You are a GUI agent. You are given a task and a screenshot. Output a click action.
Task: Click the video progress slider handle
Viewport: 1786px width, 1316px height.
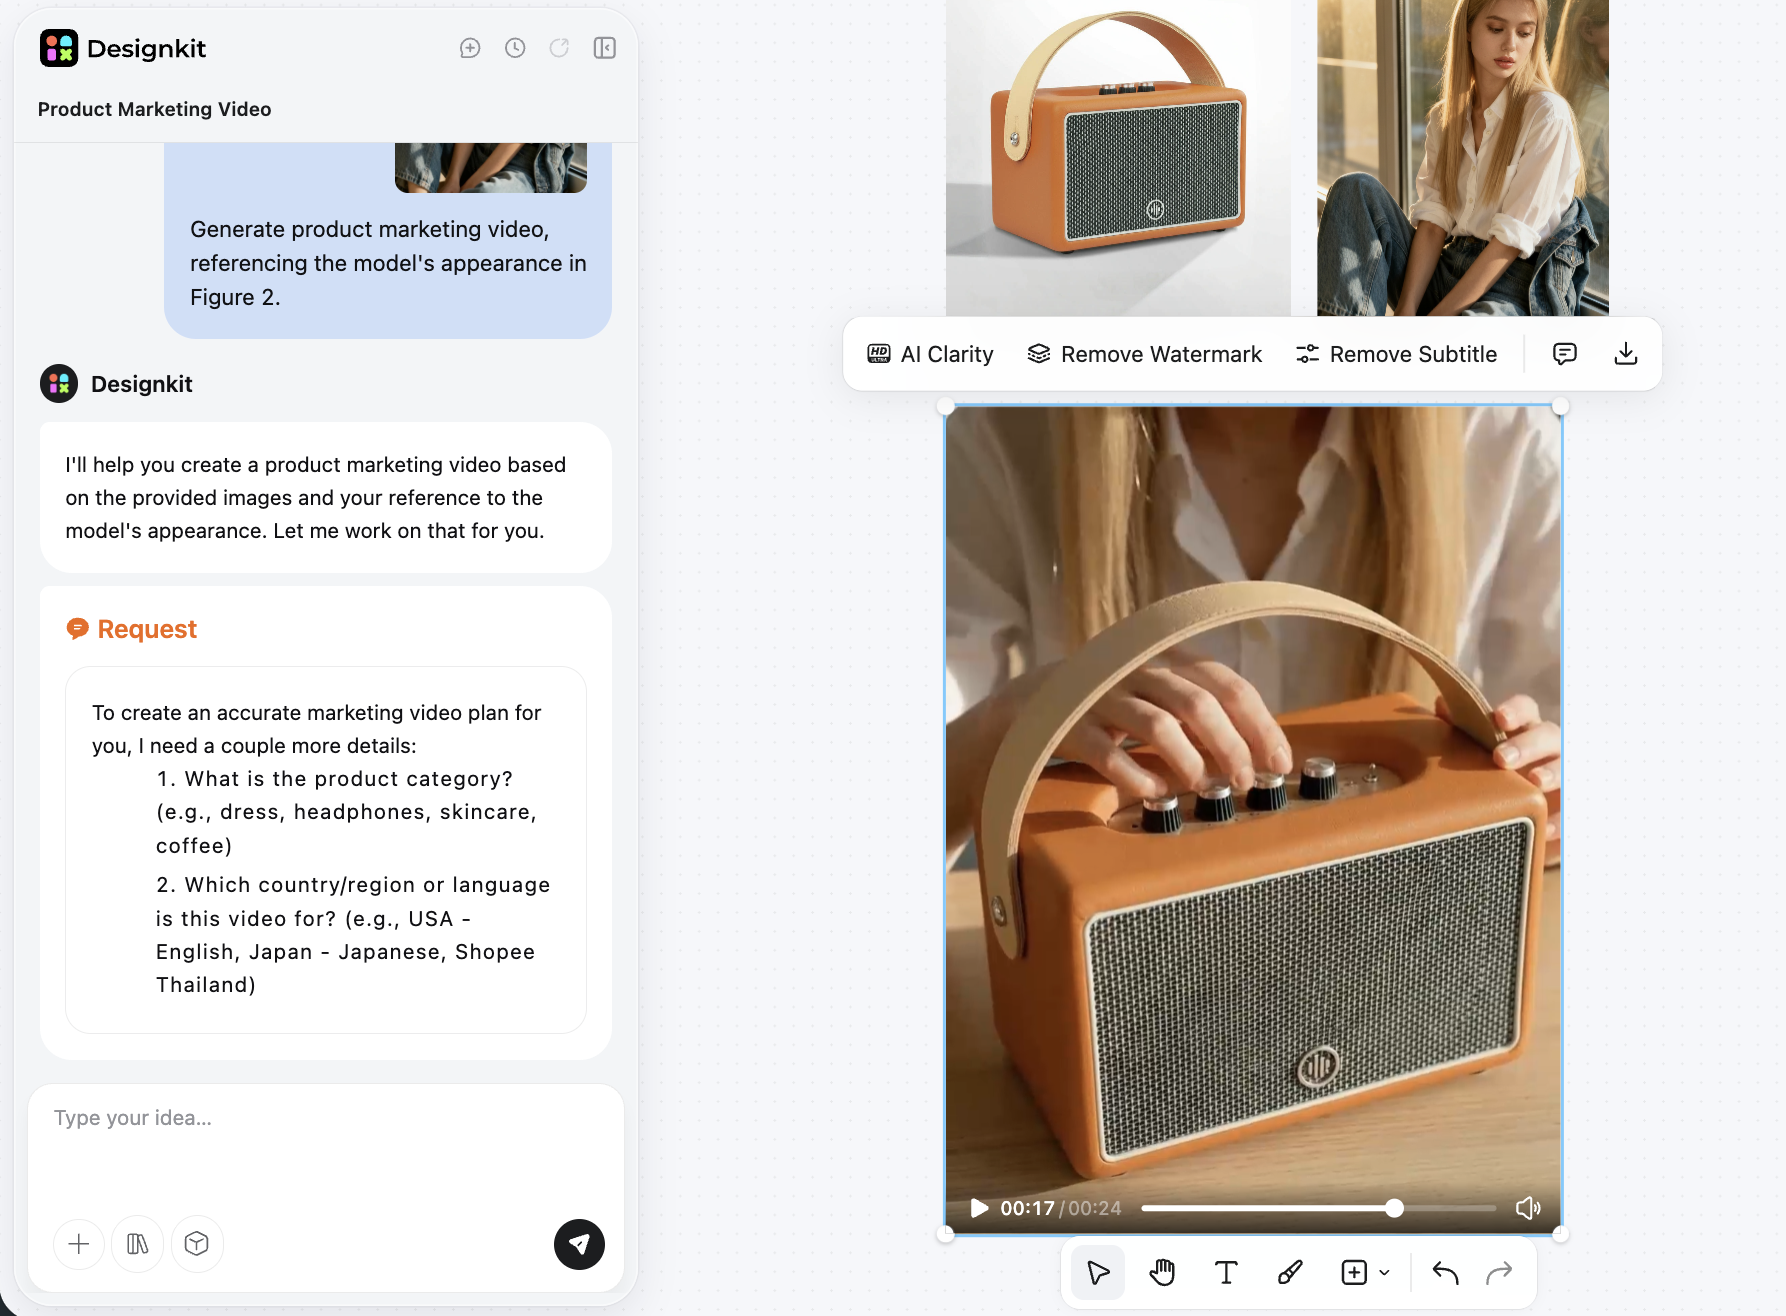point(1394,1208)
